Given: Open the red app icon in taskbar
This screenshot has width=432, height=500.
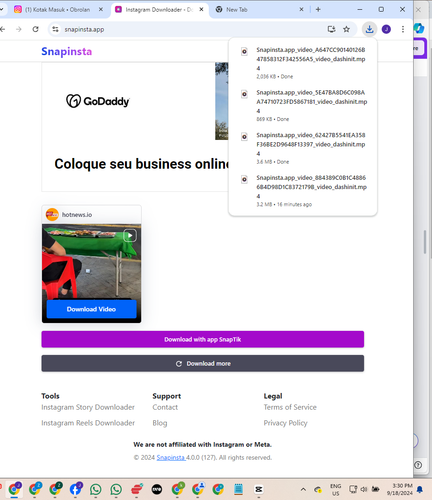Looking at the screenshot, I should (x=137, y=489).
